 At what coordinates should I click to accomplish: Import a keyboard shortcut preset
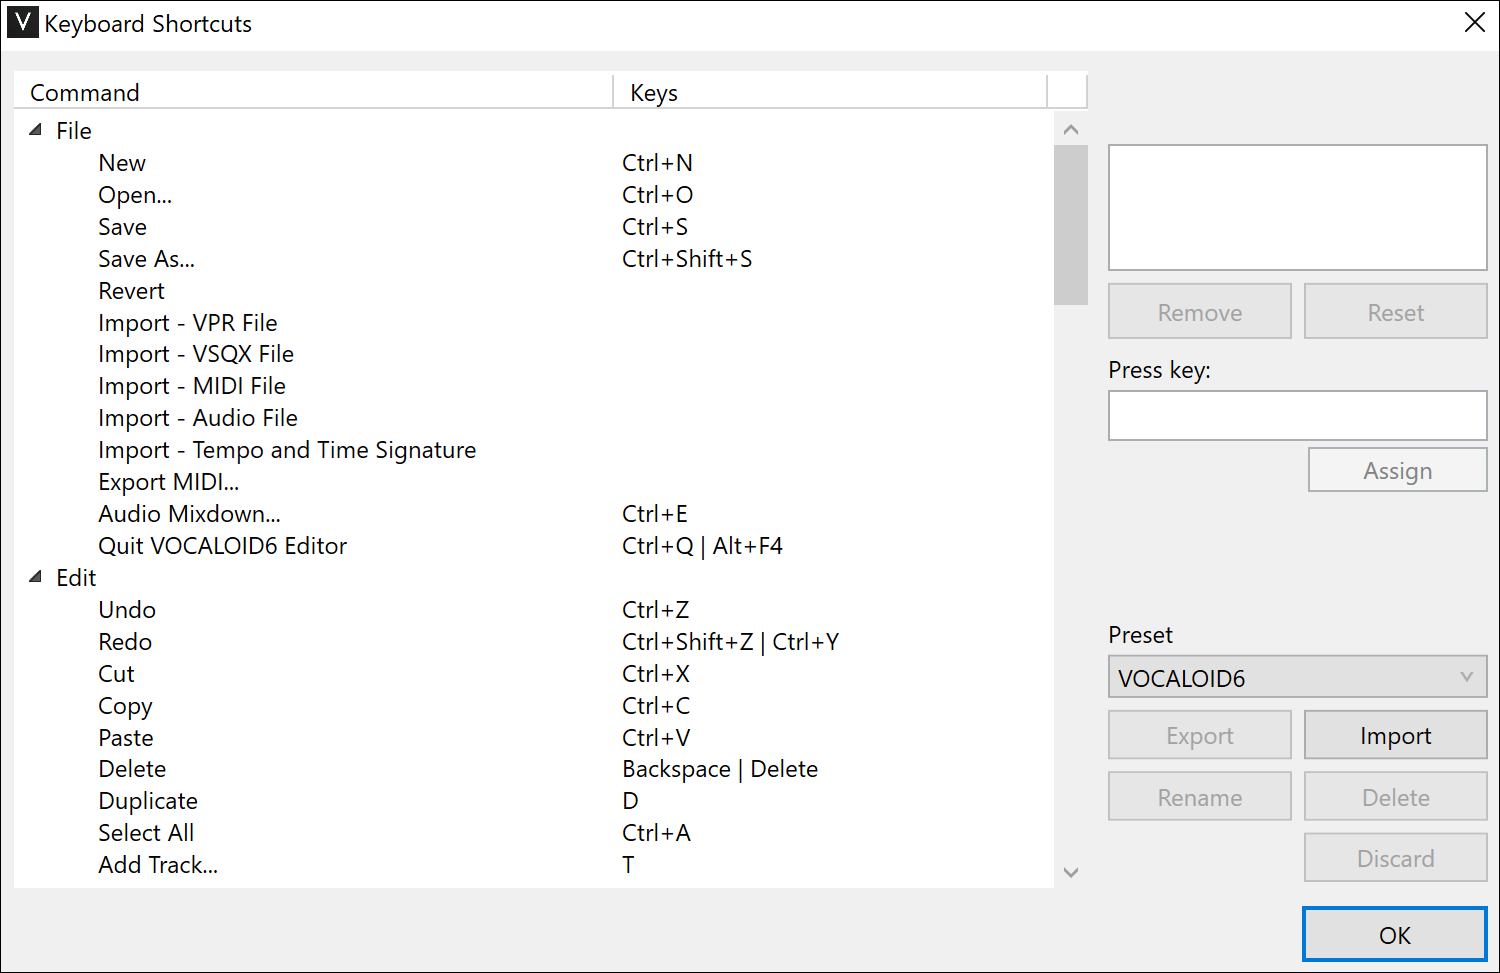1395,734
